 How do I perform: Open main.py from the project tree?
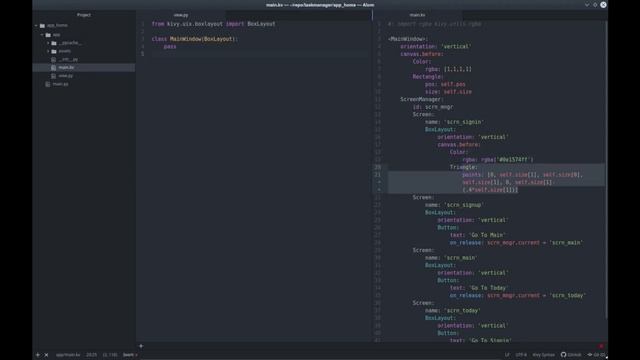pyautogui.click(x=60, y=84)
